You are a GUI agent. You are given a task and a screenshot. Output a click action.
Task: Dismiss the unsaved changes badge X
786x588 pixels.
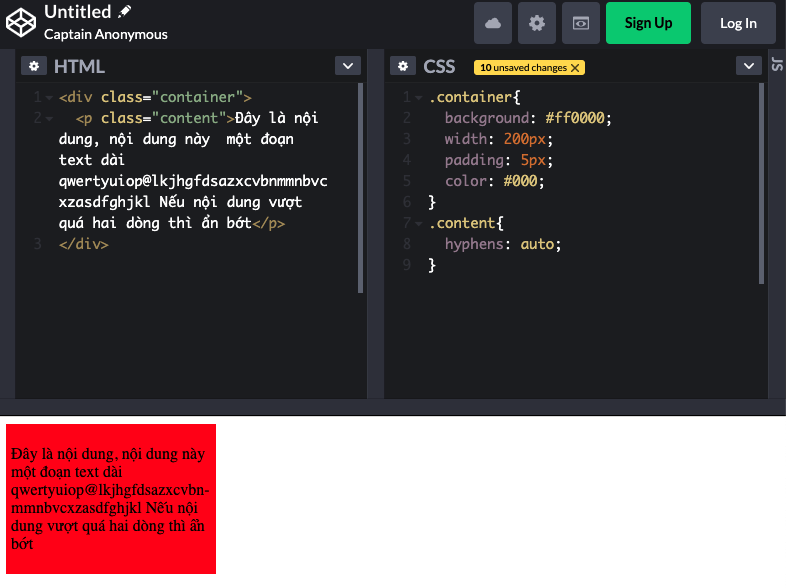point(576,68)
